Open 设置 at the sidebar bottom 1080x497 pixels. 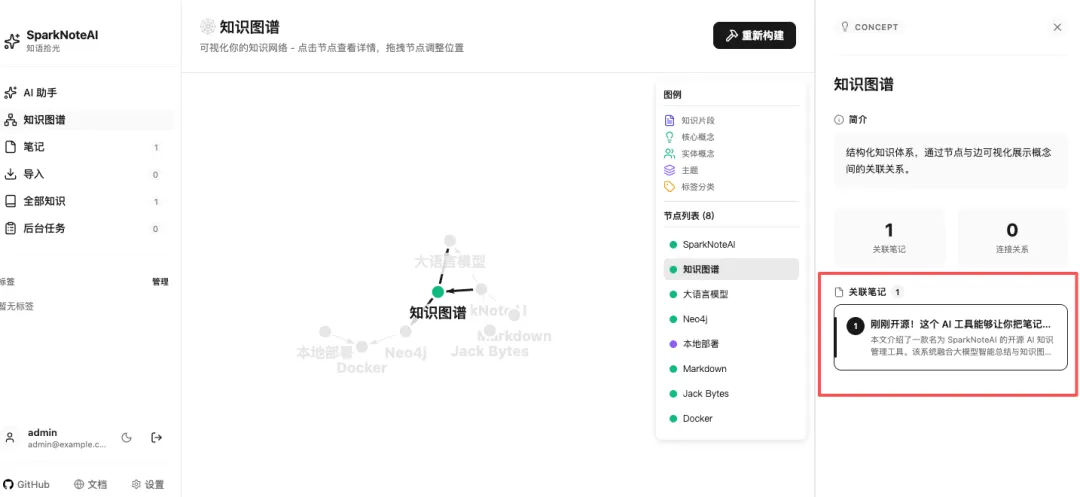click(x=147, y=485)
